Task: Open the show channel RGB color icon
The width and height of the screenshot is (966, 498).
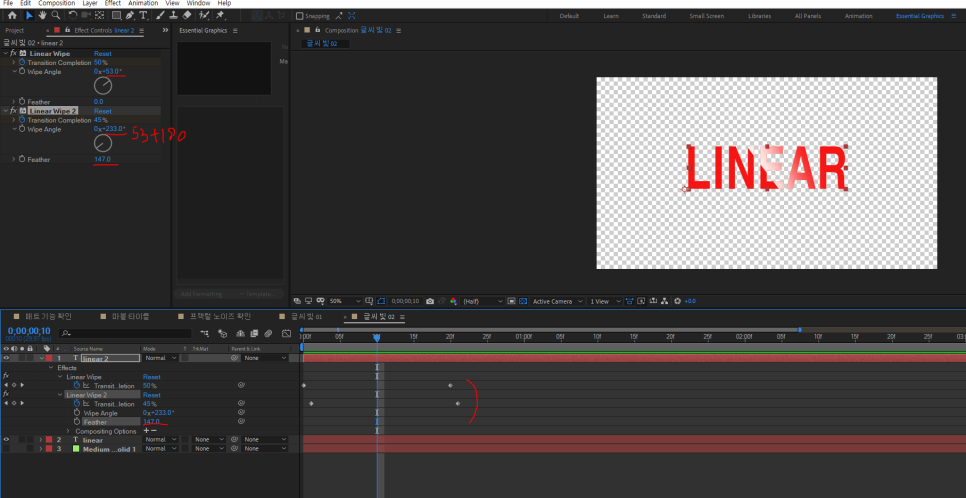Action: tap(453, 301)
